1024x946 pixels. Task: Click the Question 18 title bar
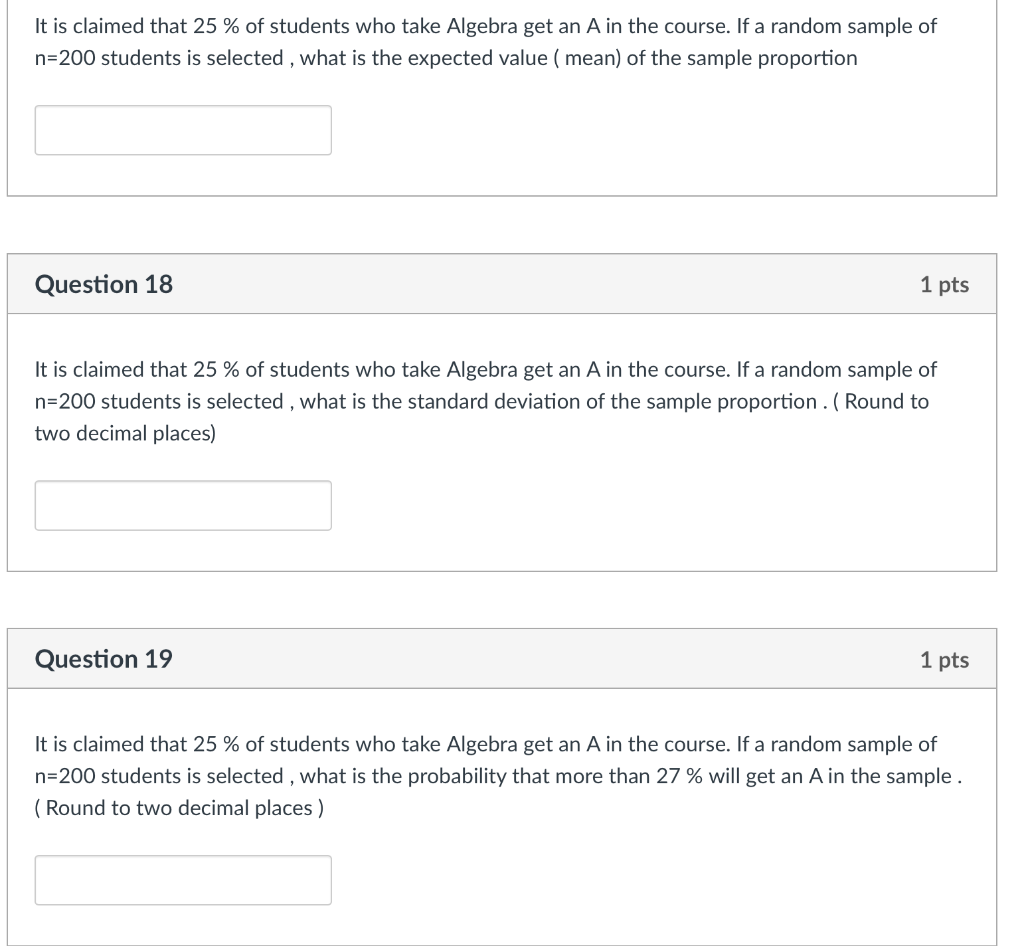pos(500,284)
